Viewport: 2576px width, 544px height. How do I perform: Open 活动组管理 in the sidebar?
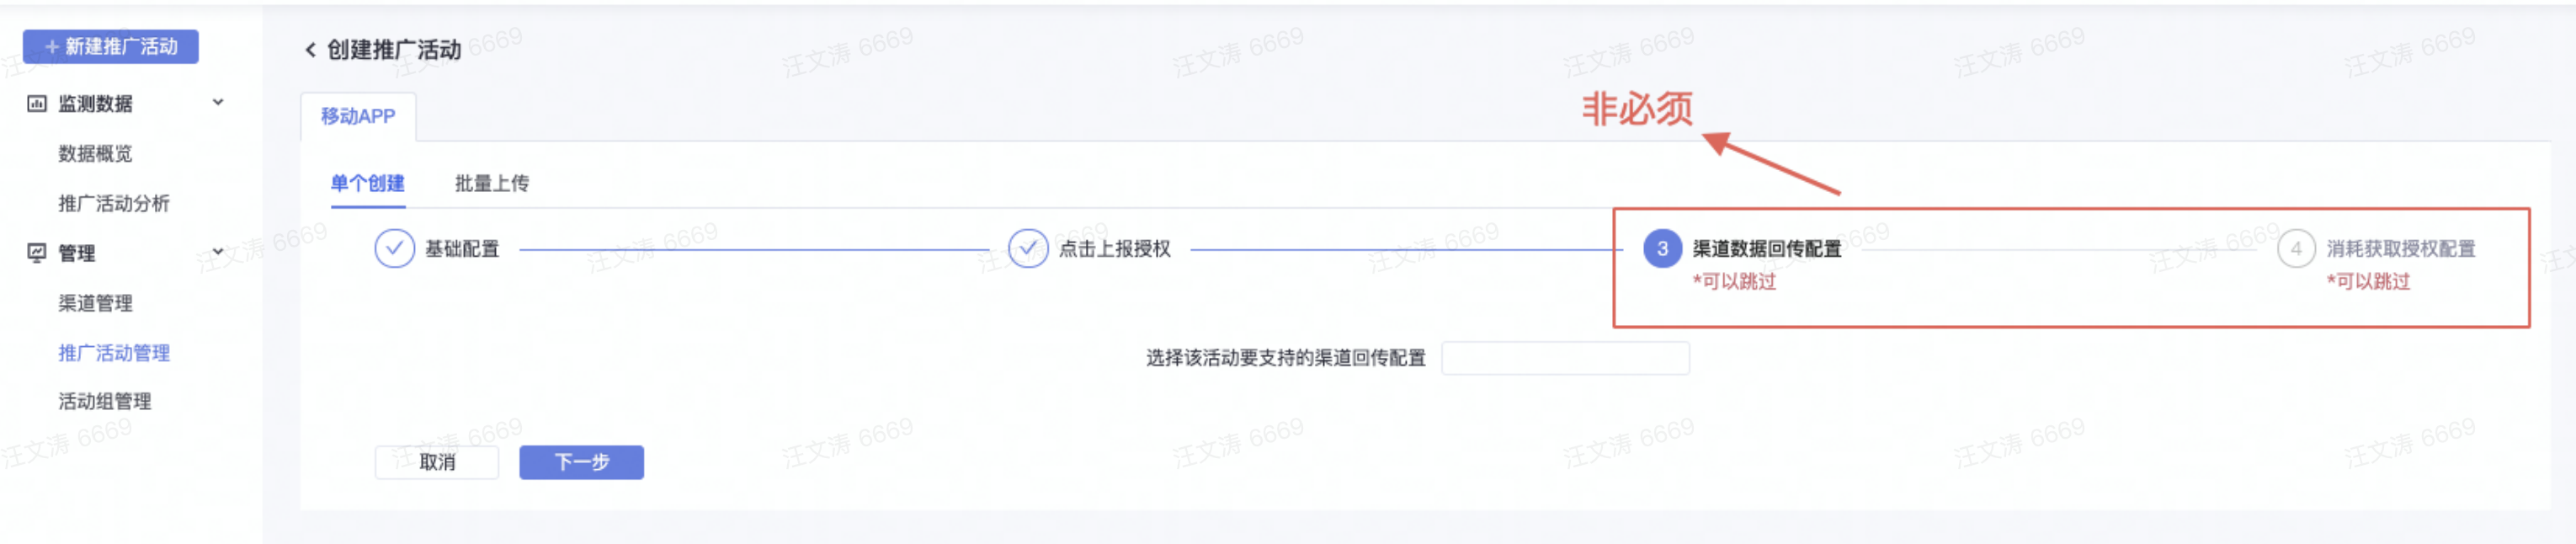pos(105,401)
